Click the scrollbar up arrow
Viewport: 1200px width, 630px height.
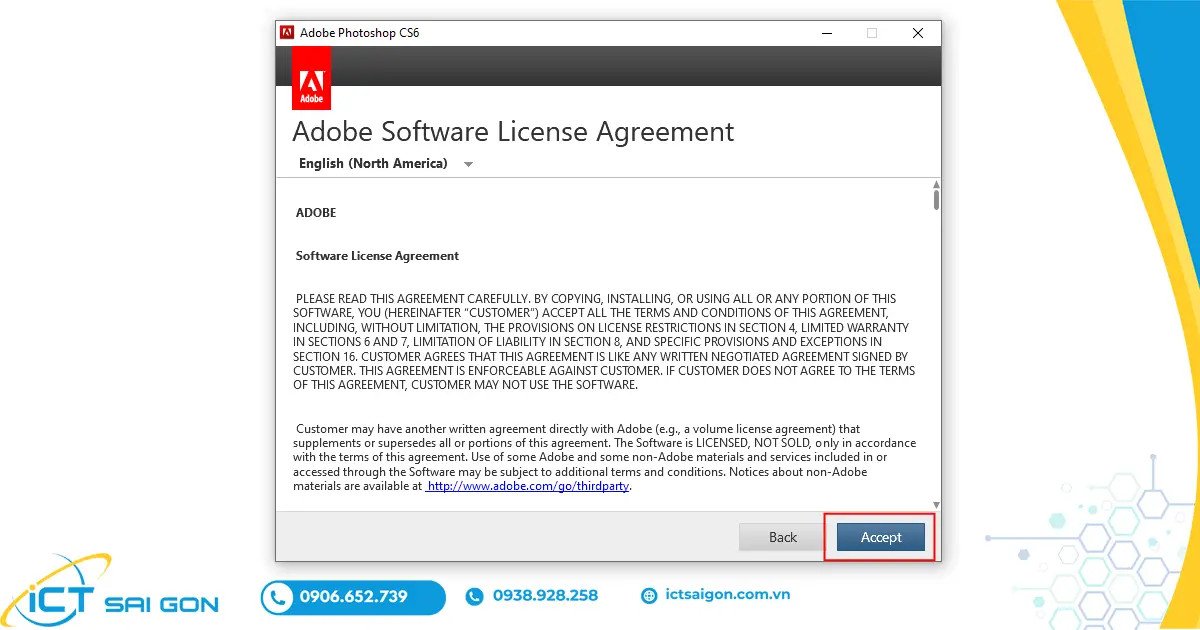(935, 185)
